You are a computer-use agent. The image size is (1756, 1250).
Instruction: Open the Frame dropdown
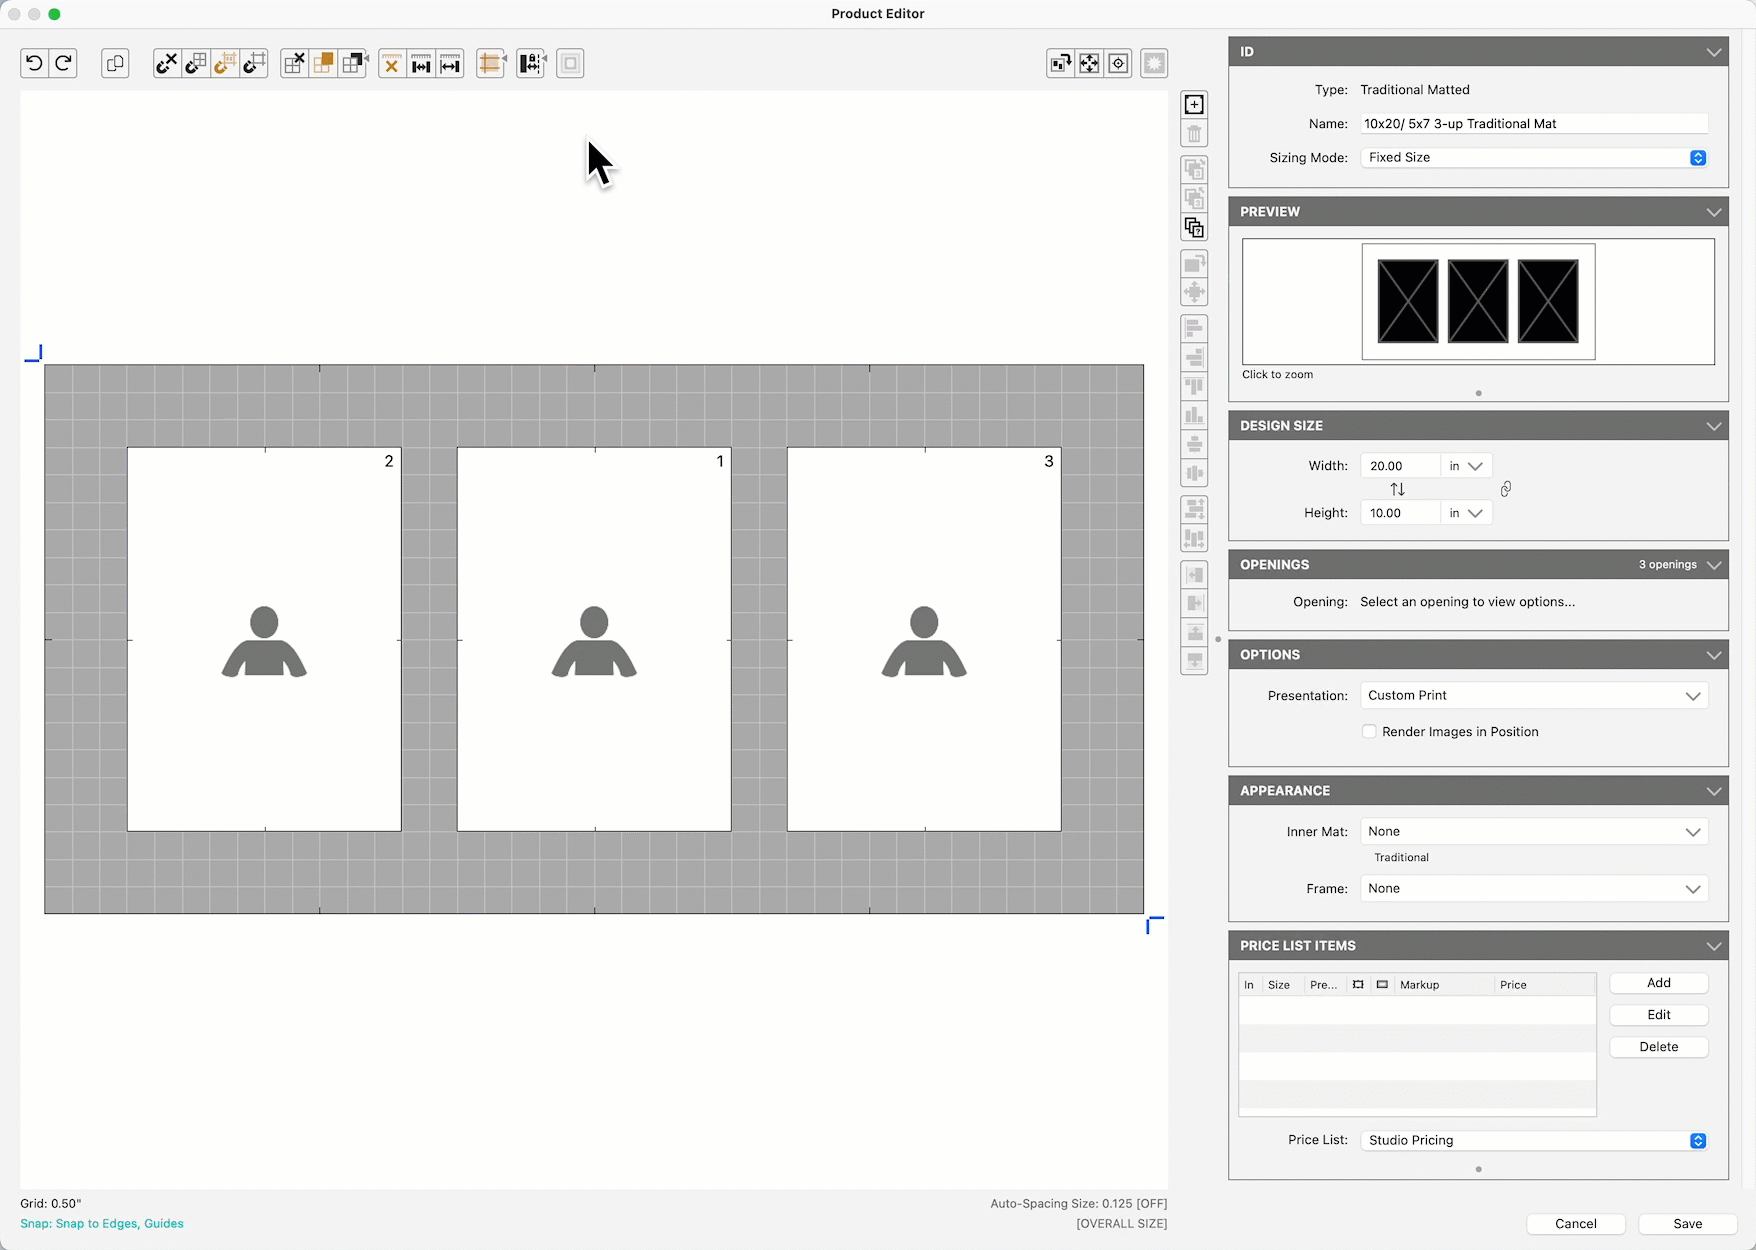click(1533, 889)
